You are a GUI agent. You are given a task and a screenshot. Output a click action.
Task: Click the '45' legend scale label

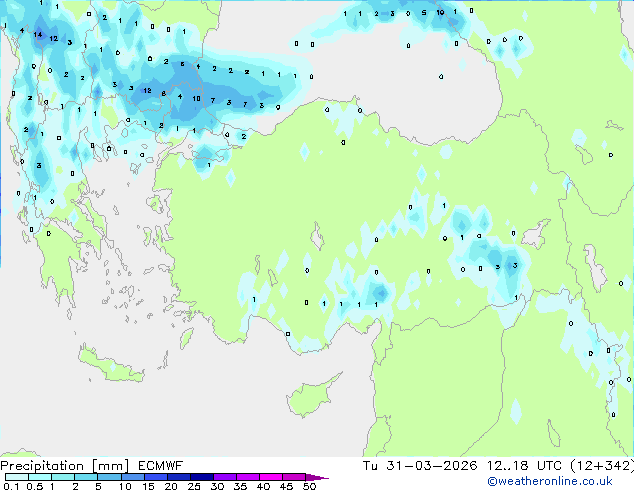point(286,486)
